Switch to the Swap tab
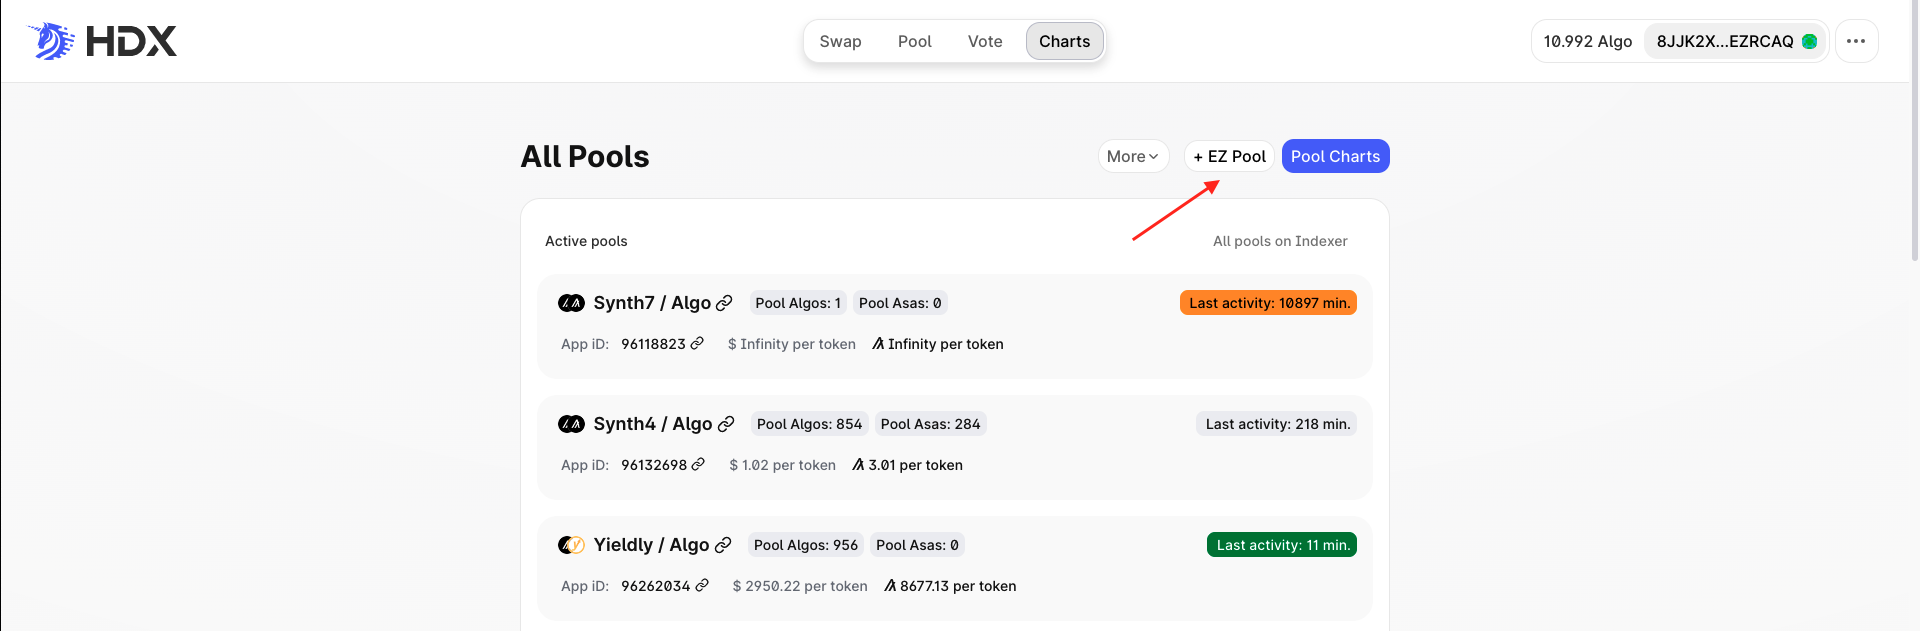 (x=840, y=41)
